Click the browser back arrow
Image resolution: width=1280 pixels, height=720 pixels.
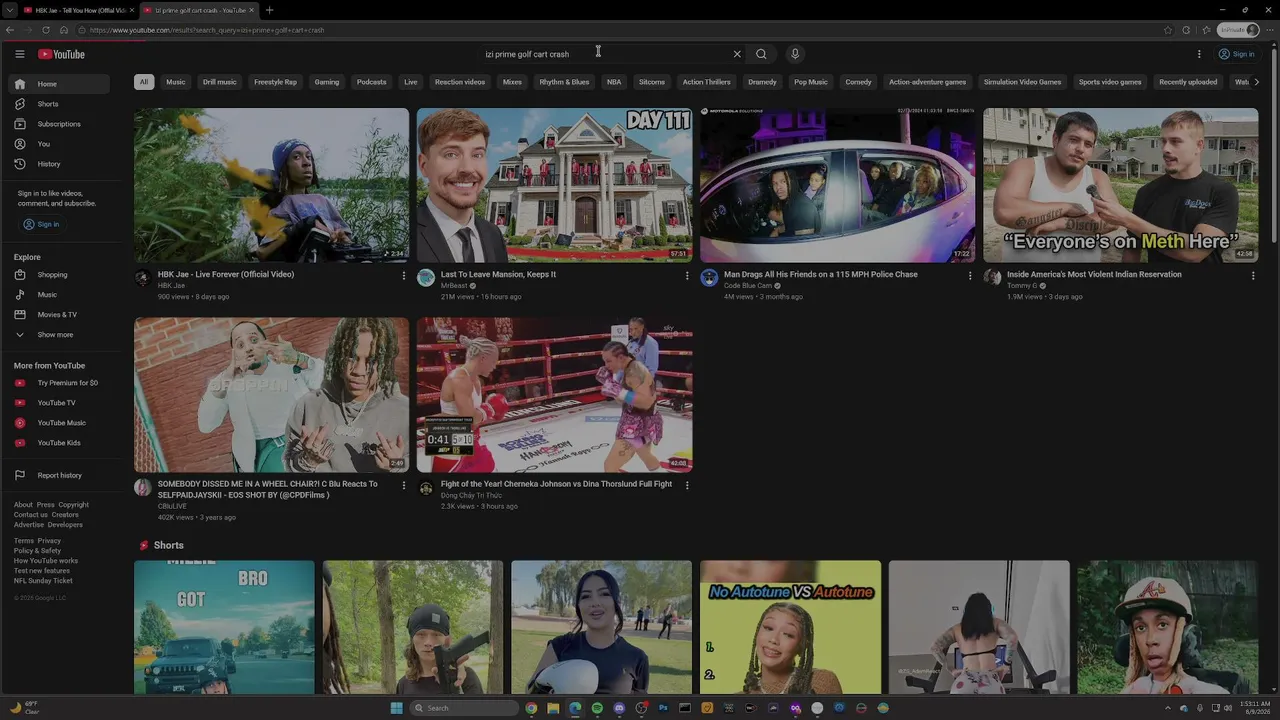click(11, 30)
